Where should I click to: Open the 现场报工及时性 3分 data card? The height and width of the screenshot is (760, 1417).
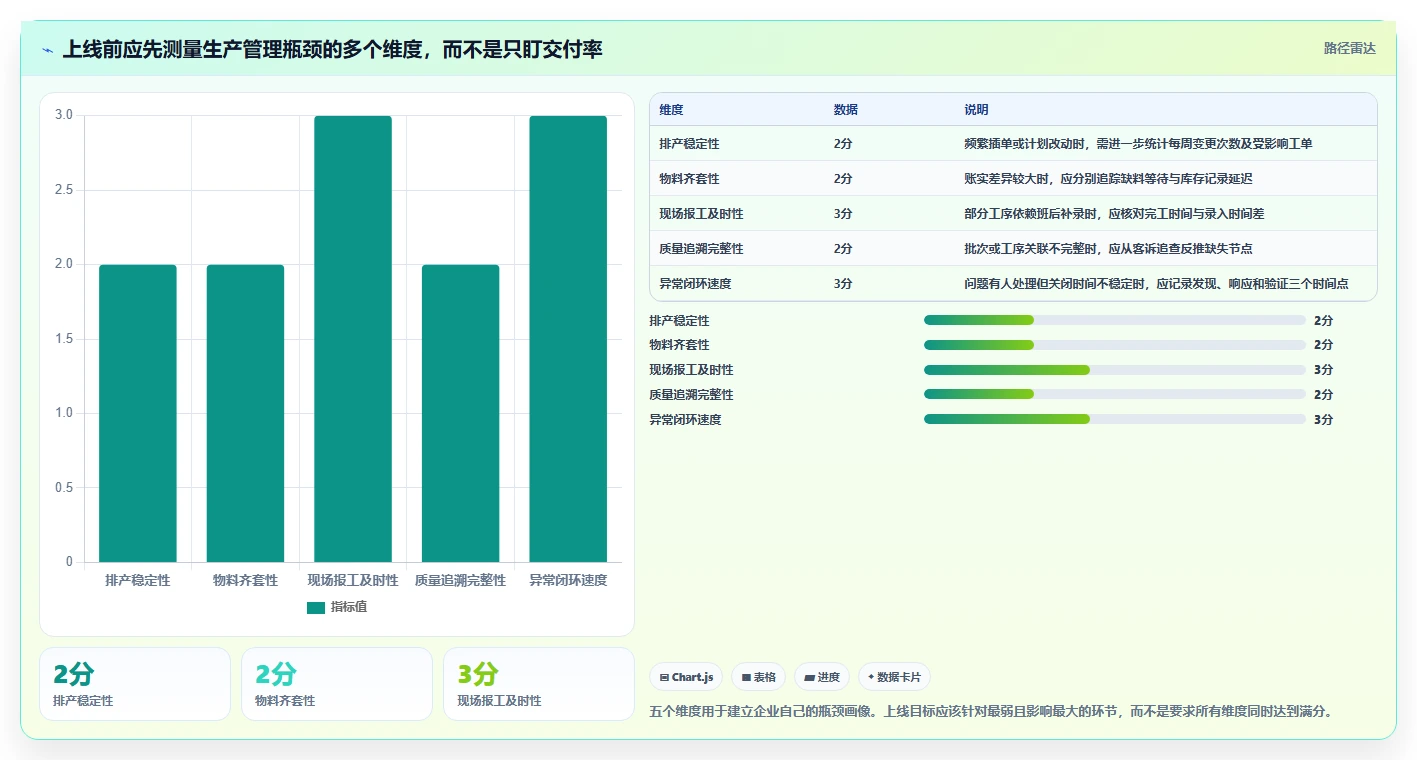(539, 684)
